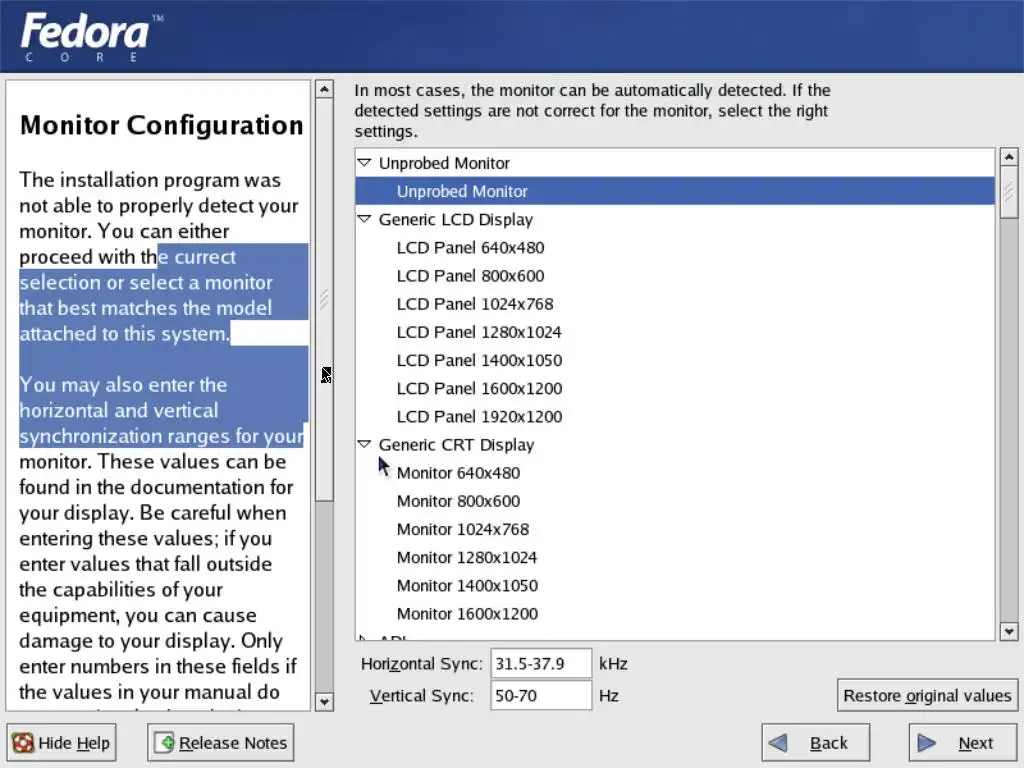This screenshot has height=768, width=1024.
Task: Click the Next arrow icon
Action: (x=927, y=743)
